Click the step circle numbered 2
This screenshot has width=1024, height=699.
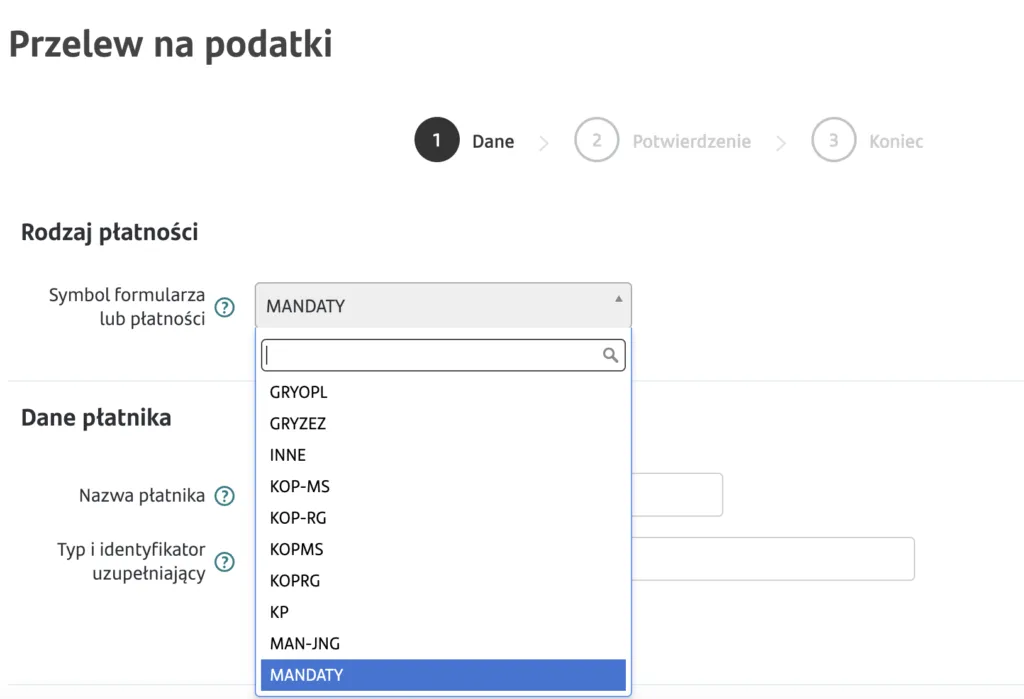pos(597,140)
